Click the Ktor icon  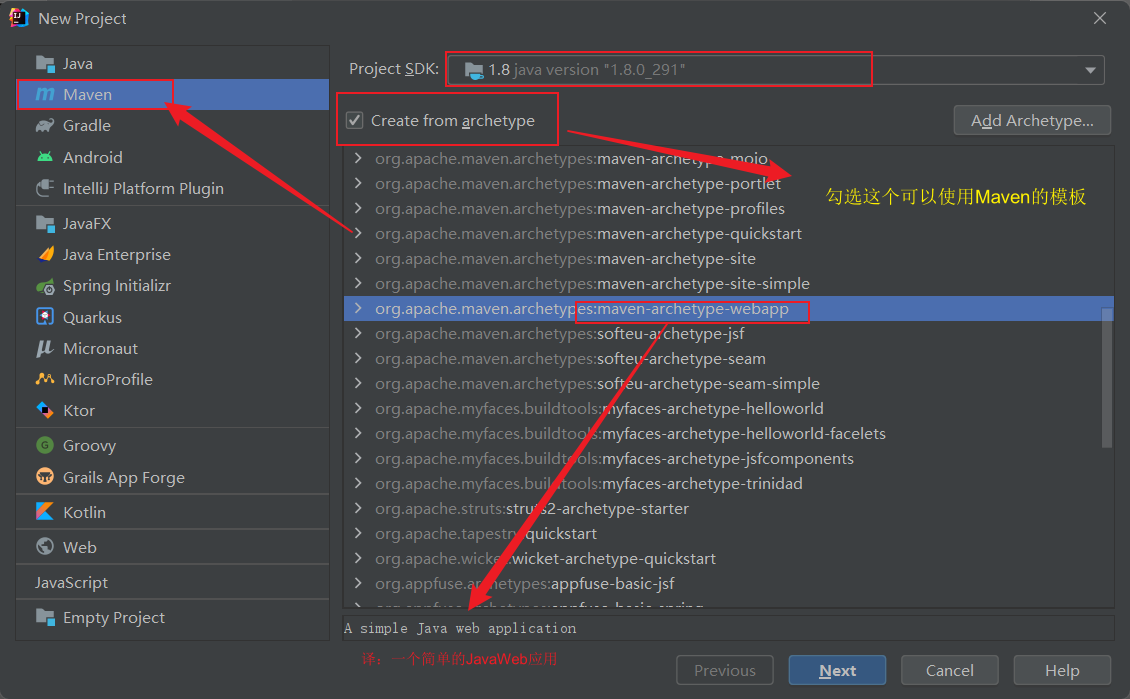pyautogui.click(x=45, y=410)
